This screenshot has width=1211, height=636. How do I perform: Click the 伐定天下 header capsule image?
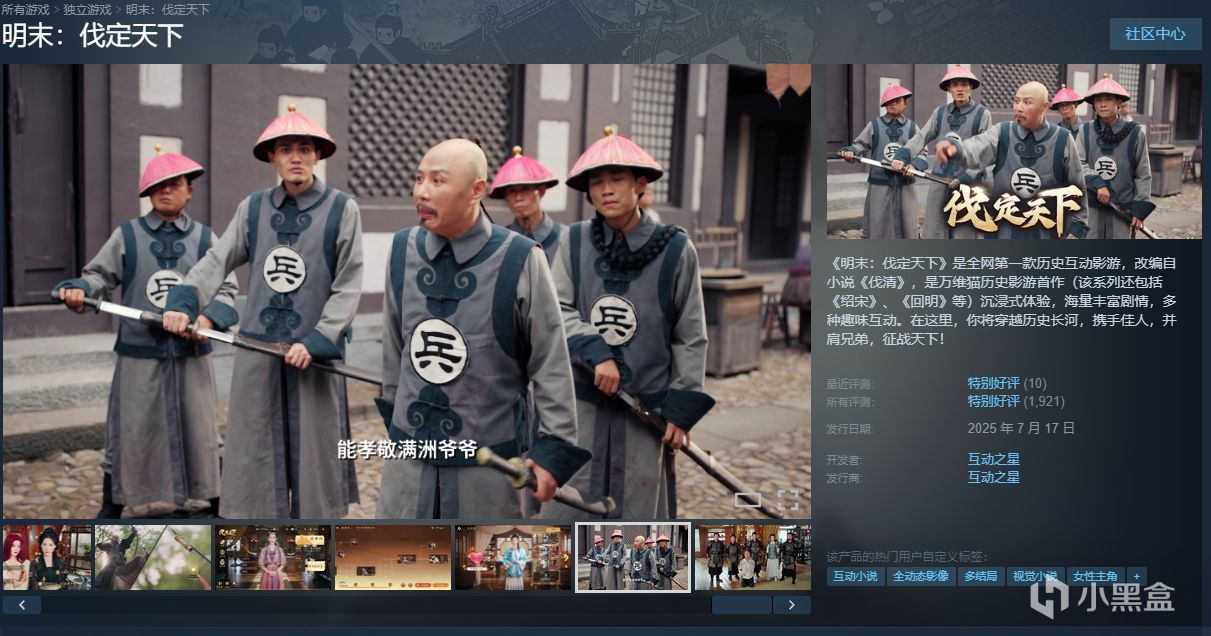pos(1014,151)
